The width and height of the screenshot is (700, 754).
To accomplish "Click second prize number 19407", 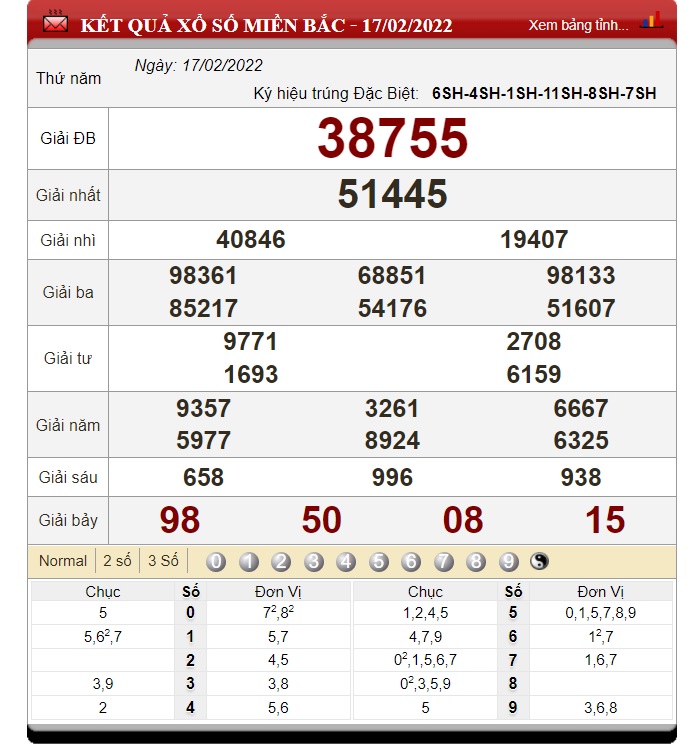I will coord(534,239).
